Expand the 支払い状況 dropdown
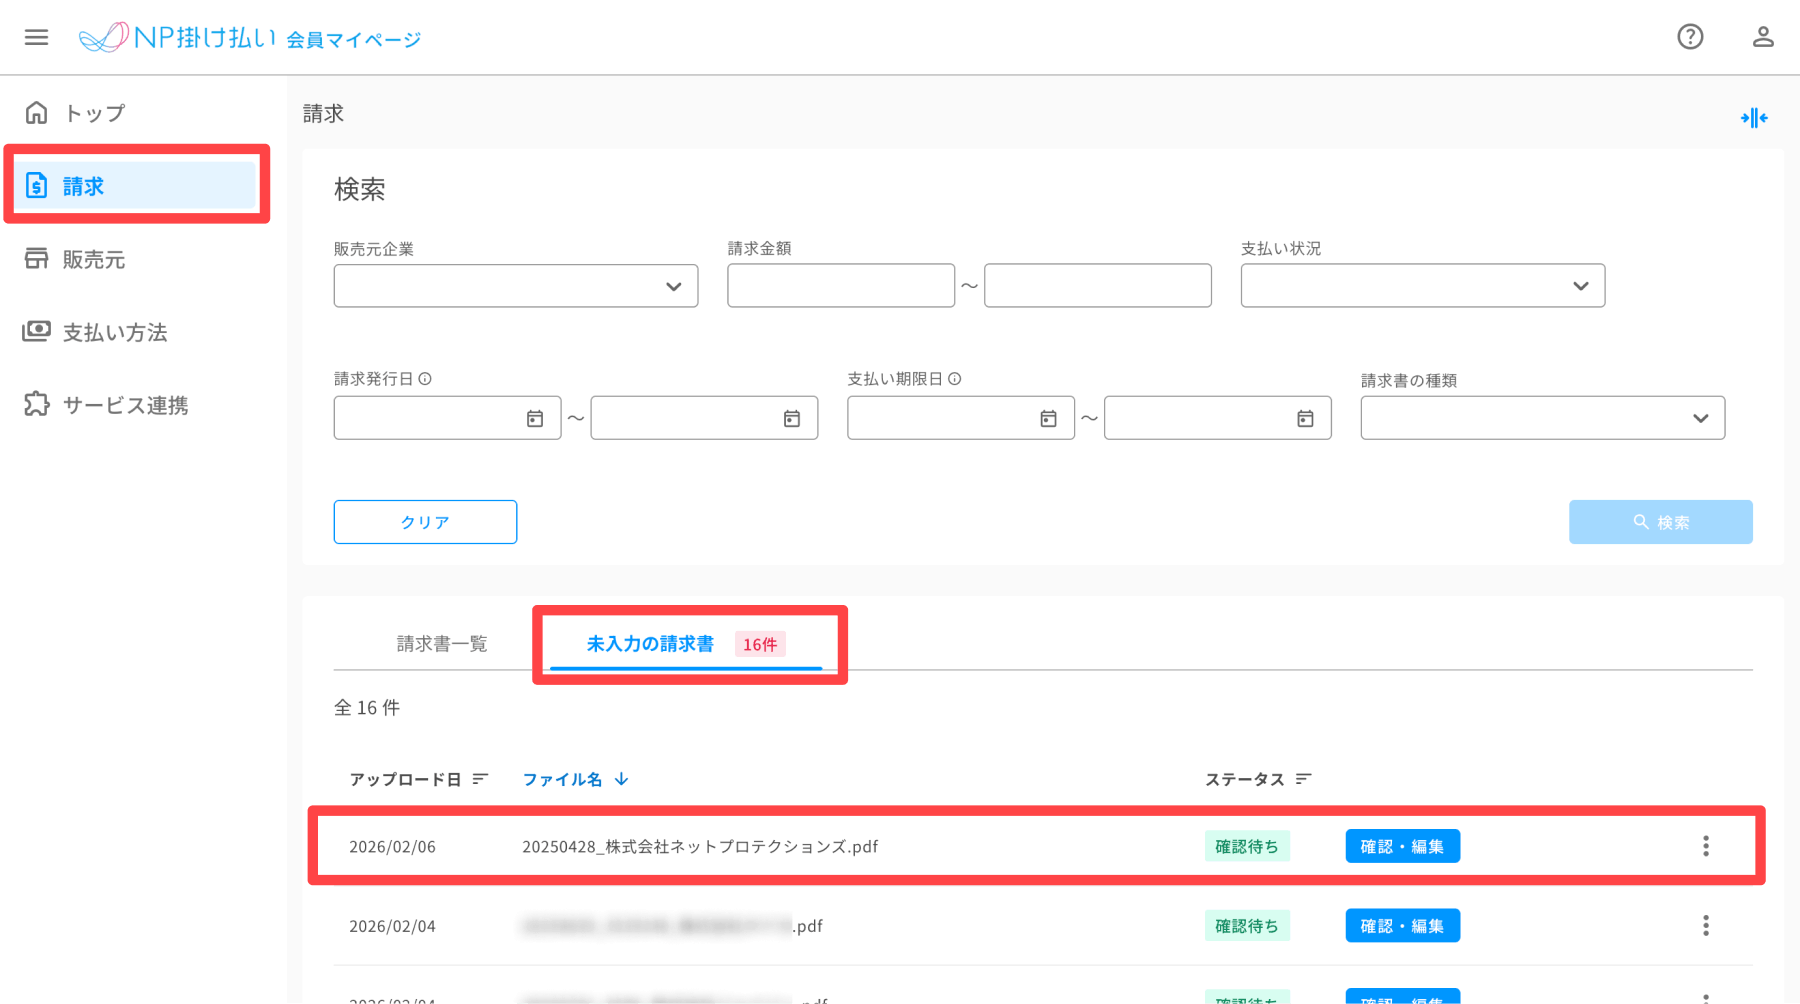This screenshot has height=1004, width=1800. tap(1422, 286)
